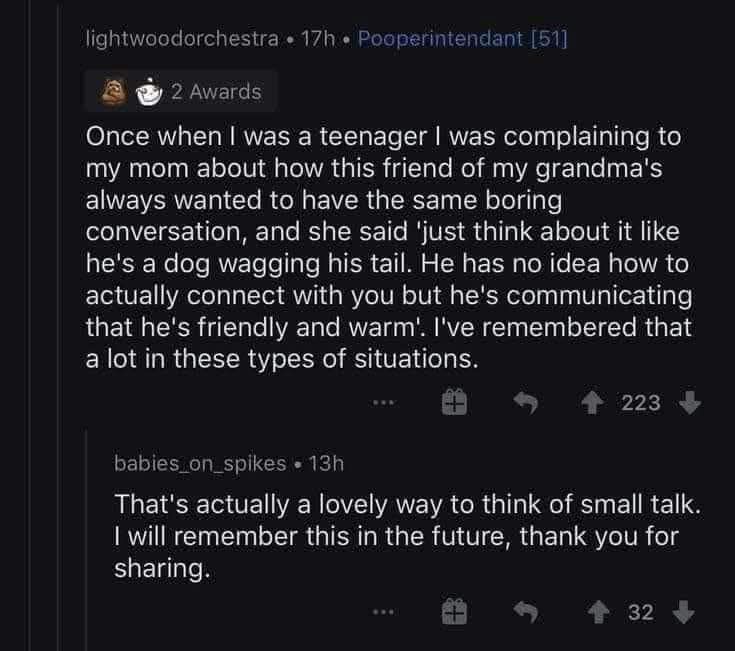Click the snoo award icon
The height and width of the screenshot is (651, 735).
(x=147, y=92)
